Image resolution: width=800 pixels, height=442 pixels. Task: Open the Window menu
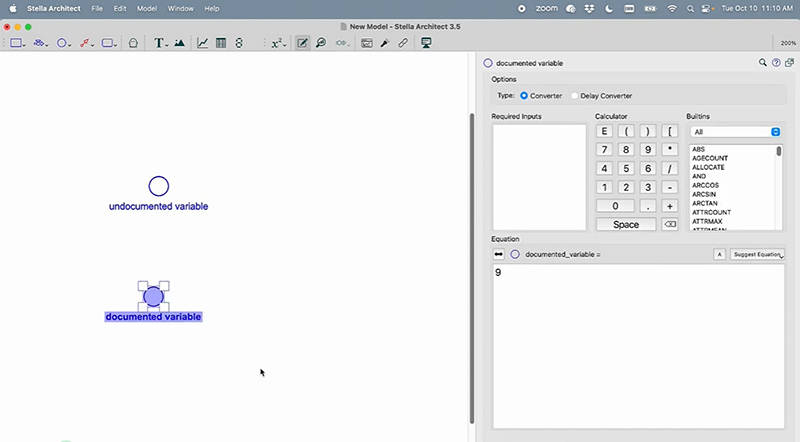tap(181, 8)
